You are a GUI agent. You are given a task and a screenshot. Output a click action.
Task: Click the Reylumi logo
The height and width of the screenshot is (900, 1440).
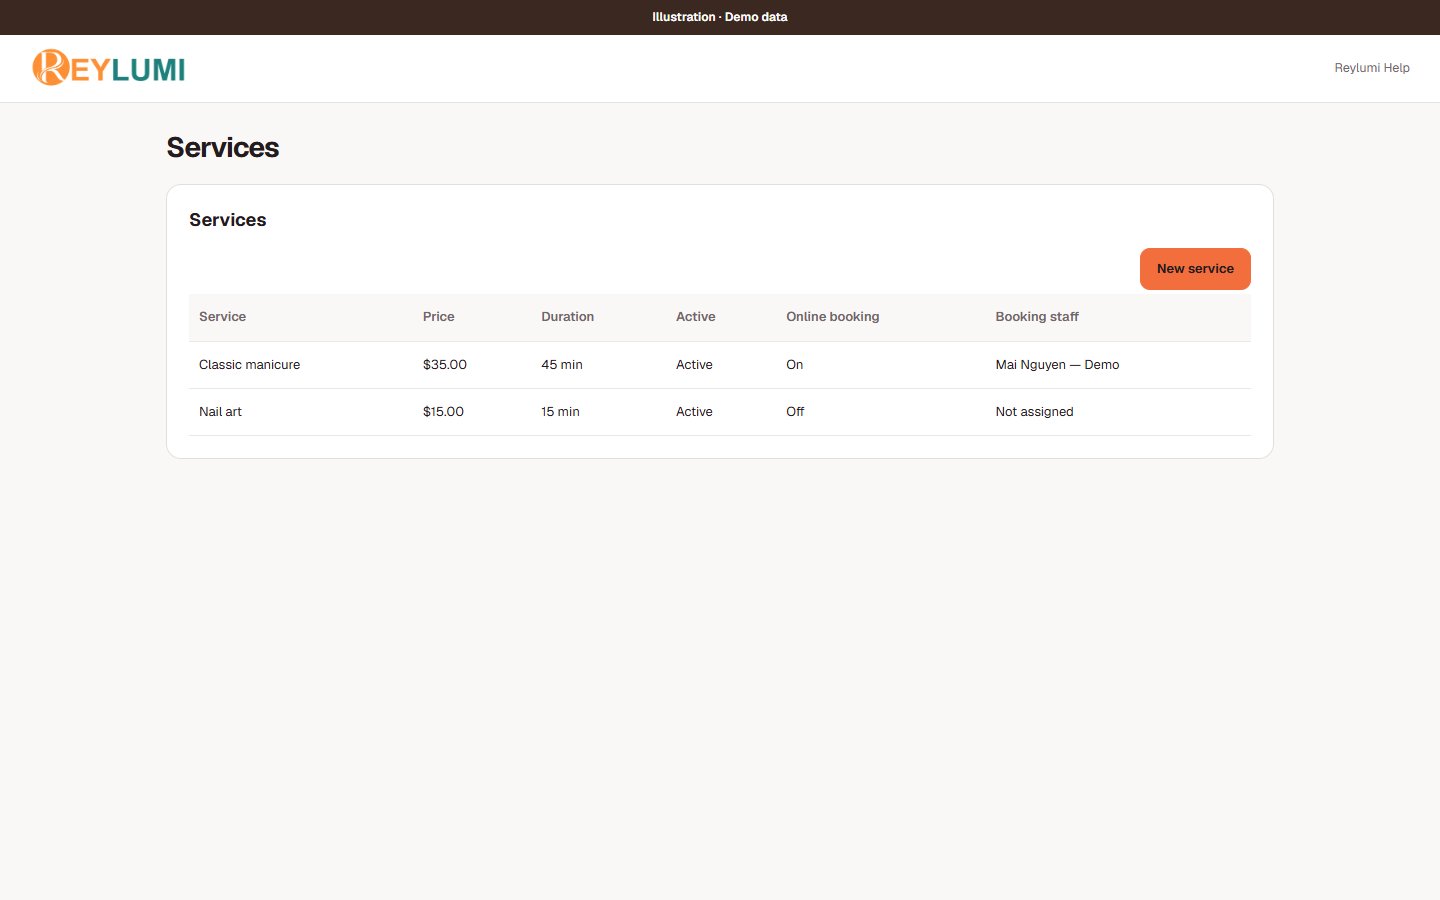point(109,68)
